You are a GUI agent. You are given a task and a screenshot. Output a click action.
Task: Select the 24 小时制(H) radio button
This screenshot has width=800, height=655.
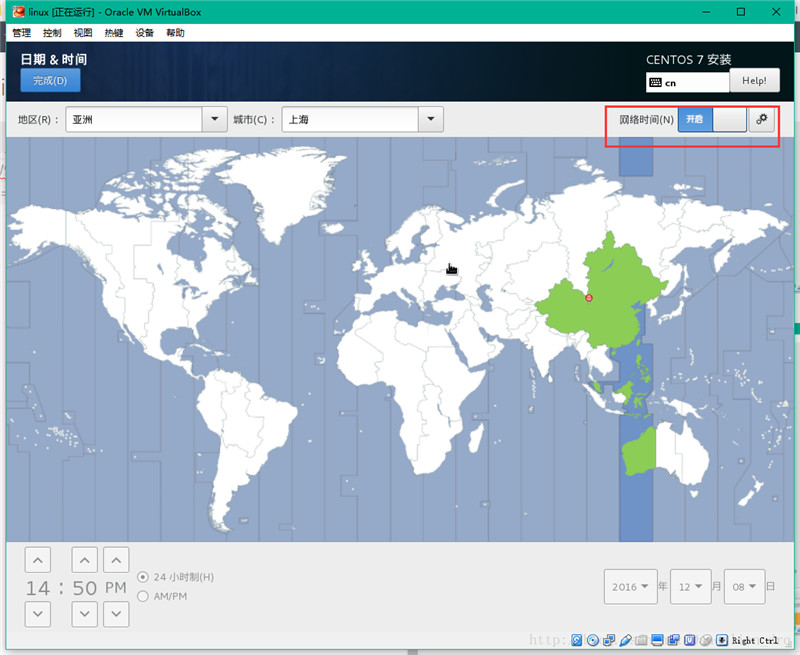click(x=143, y=577)
